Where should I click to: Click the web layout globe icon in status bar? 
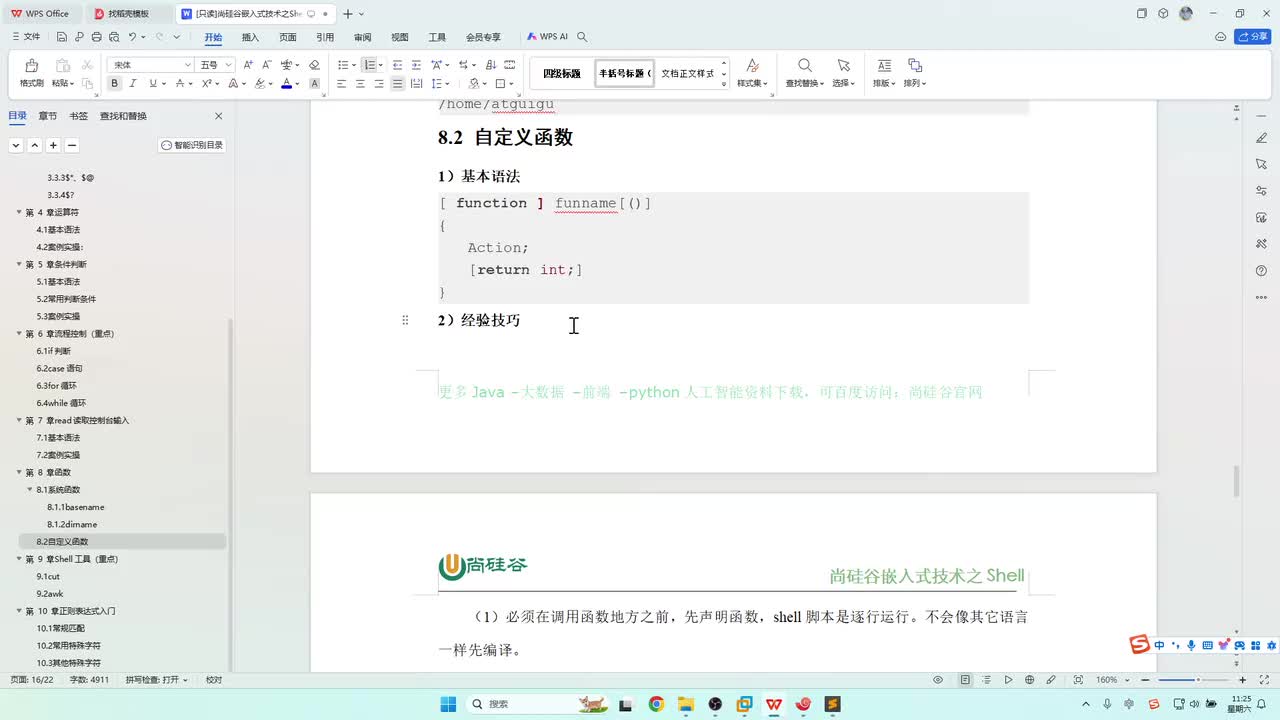1029,680
